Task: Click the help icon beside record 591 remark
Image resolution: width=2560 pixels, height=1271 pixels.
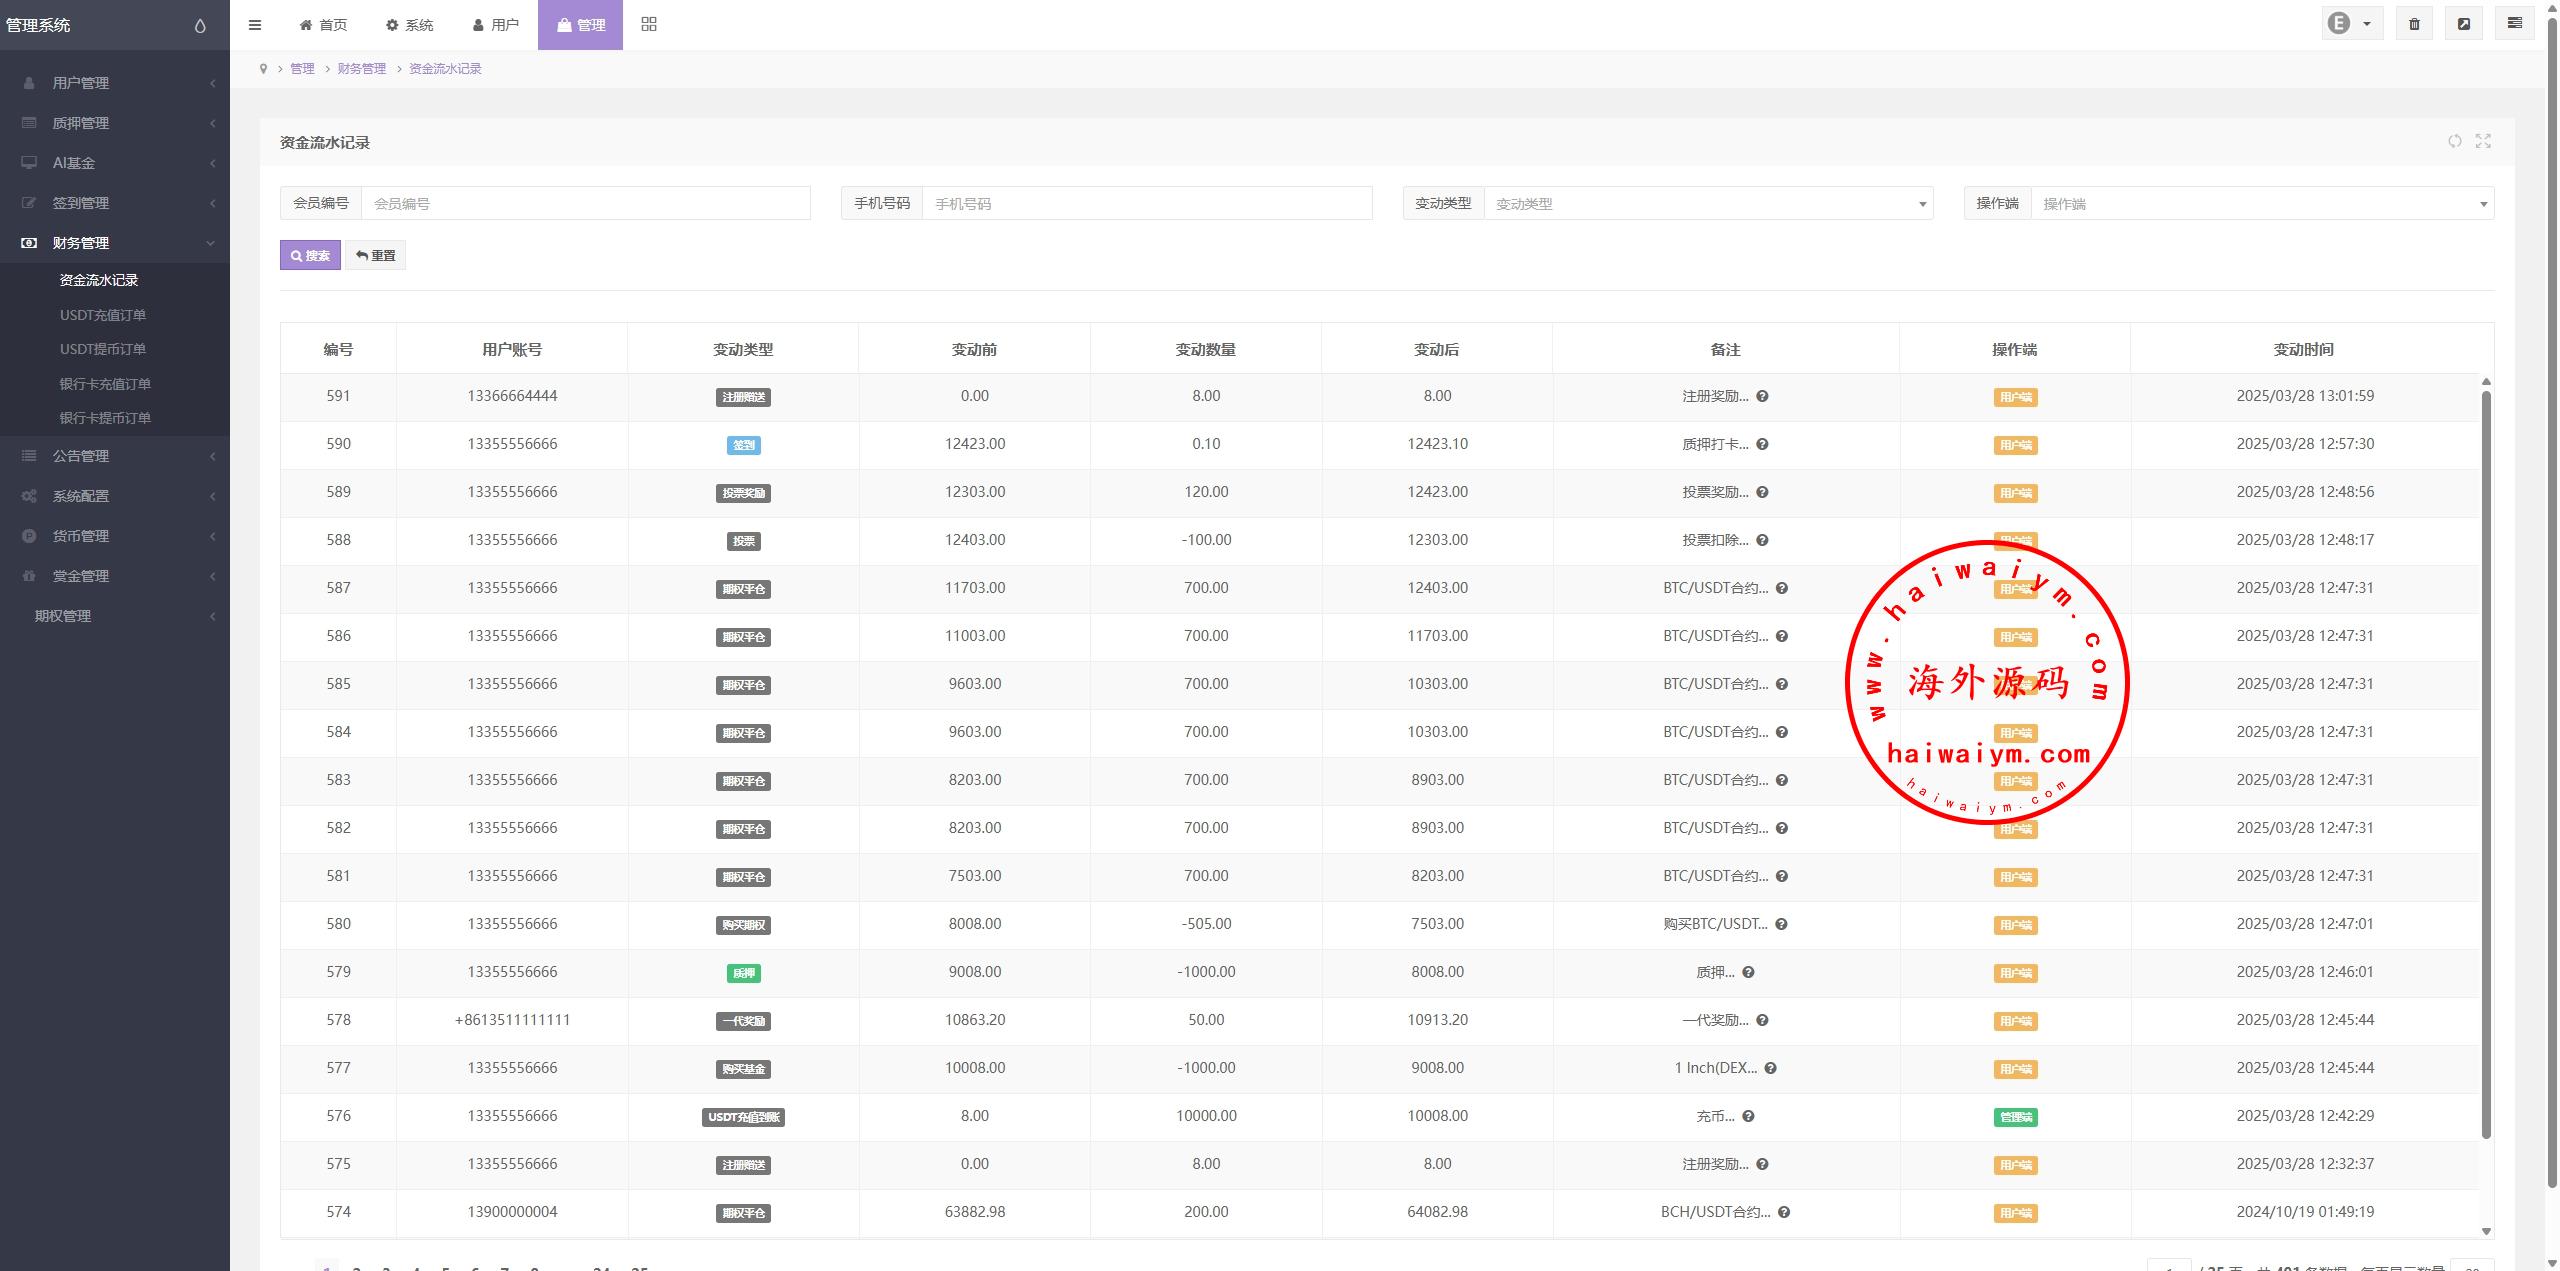Action: pyautogui.click(x=1762, y=396)
